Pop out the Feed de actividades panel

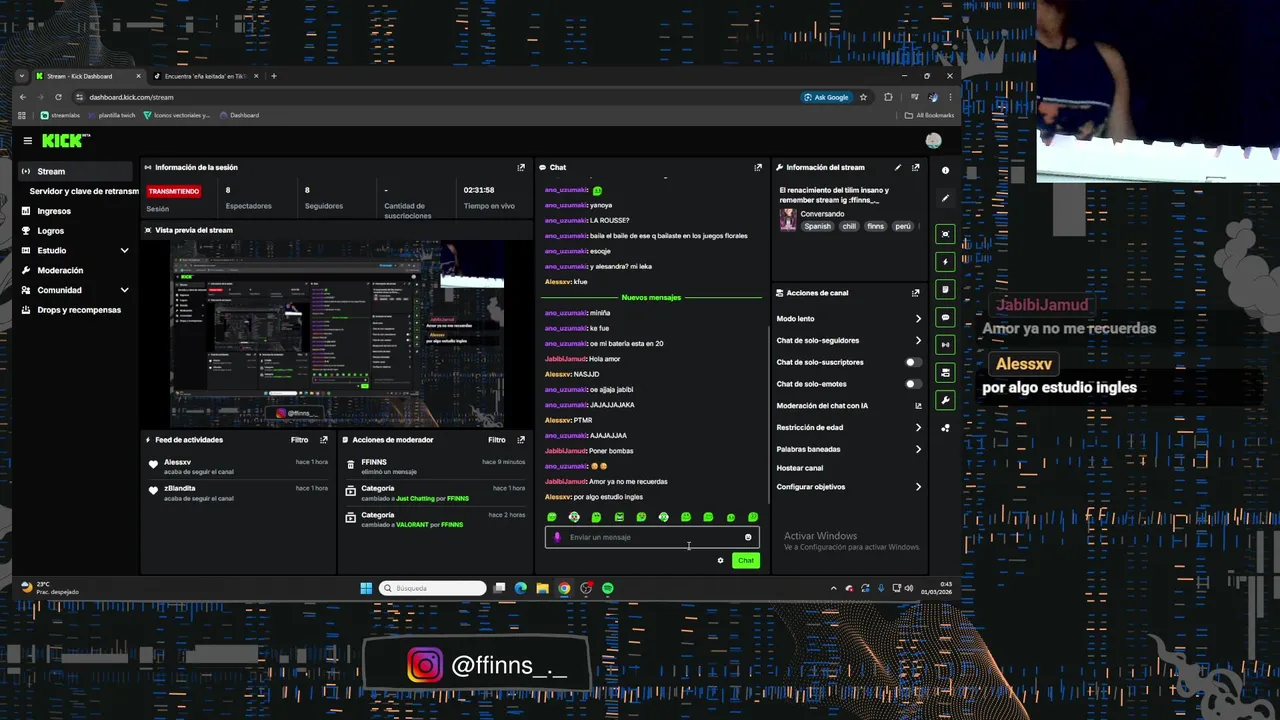(324, 440)
